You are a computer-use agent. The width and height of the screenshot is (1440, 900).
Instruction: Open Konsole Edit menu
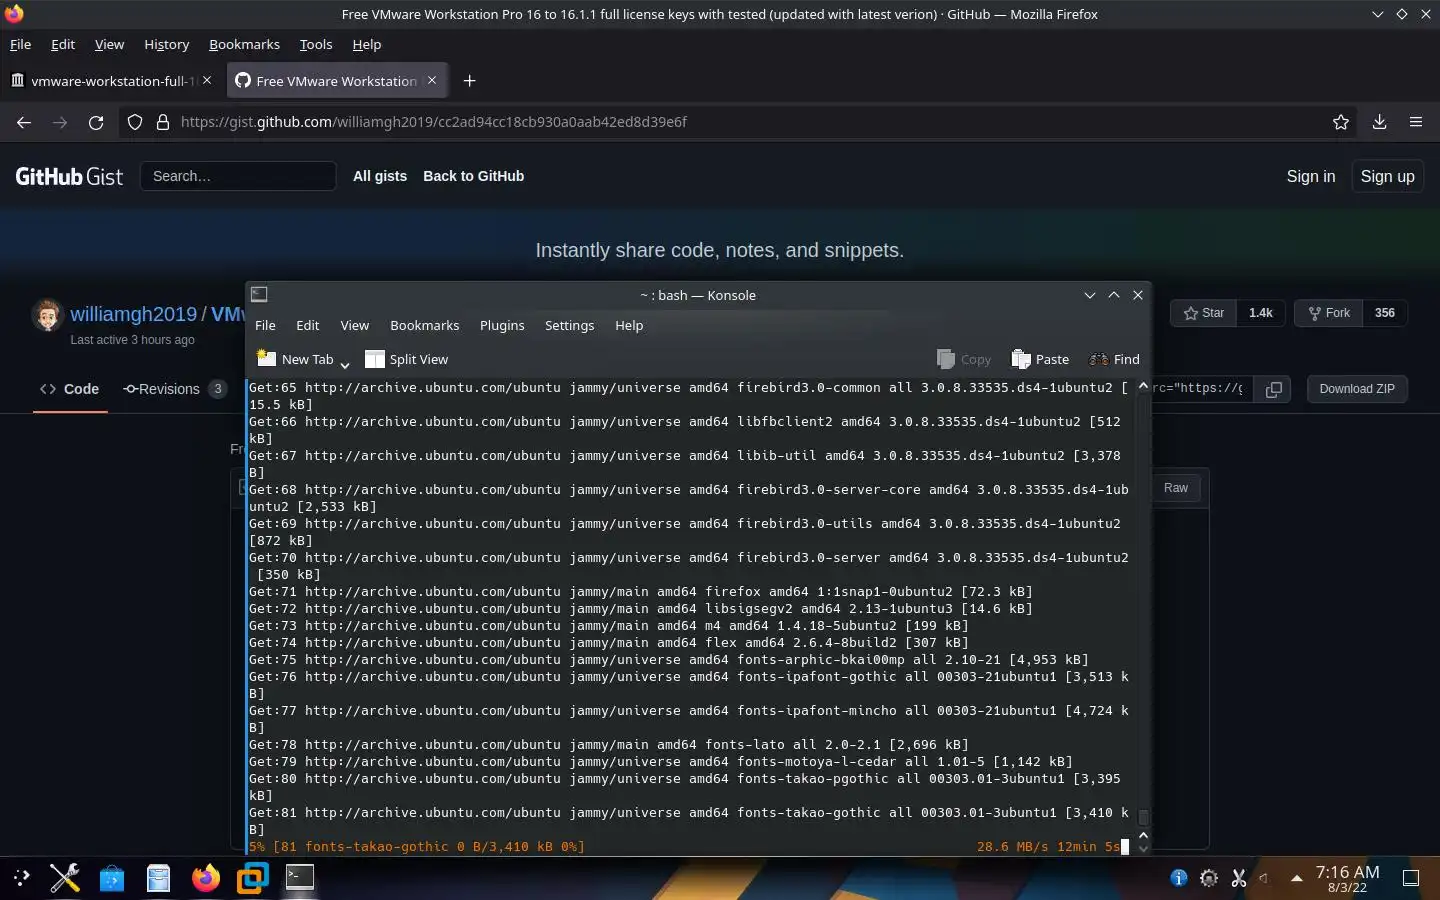pos(308,325)
